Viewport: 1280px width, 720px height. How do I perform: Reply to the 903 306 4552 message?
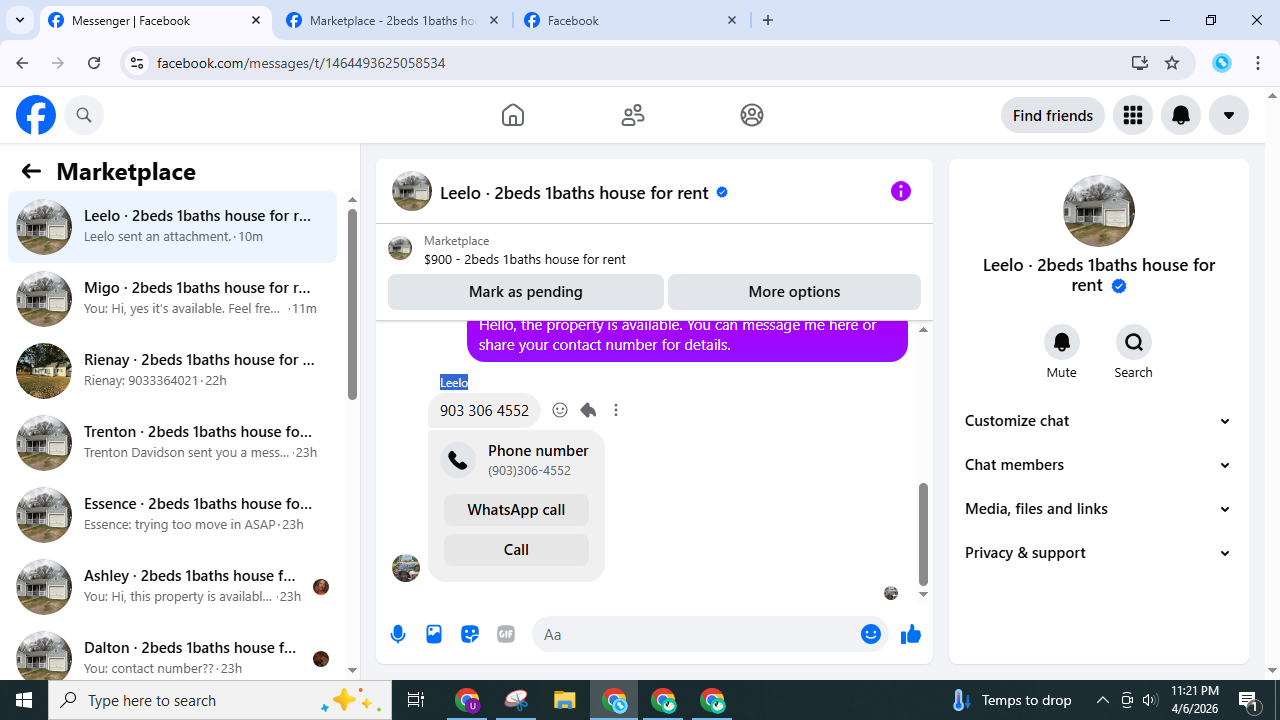click(x=588, y=410)
